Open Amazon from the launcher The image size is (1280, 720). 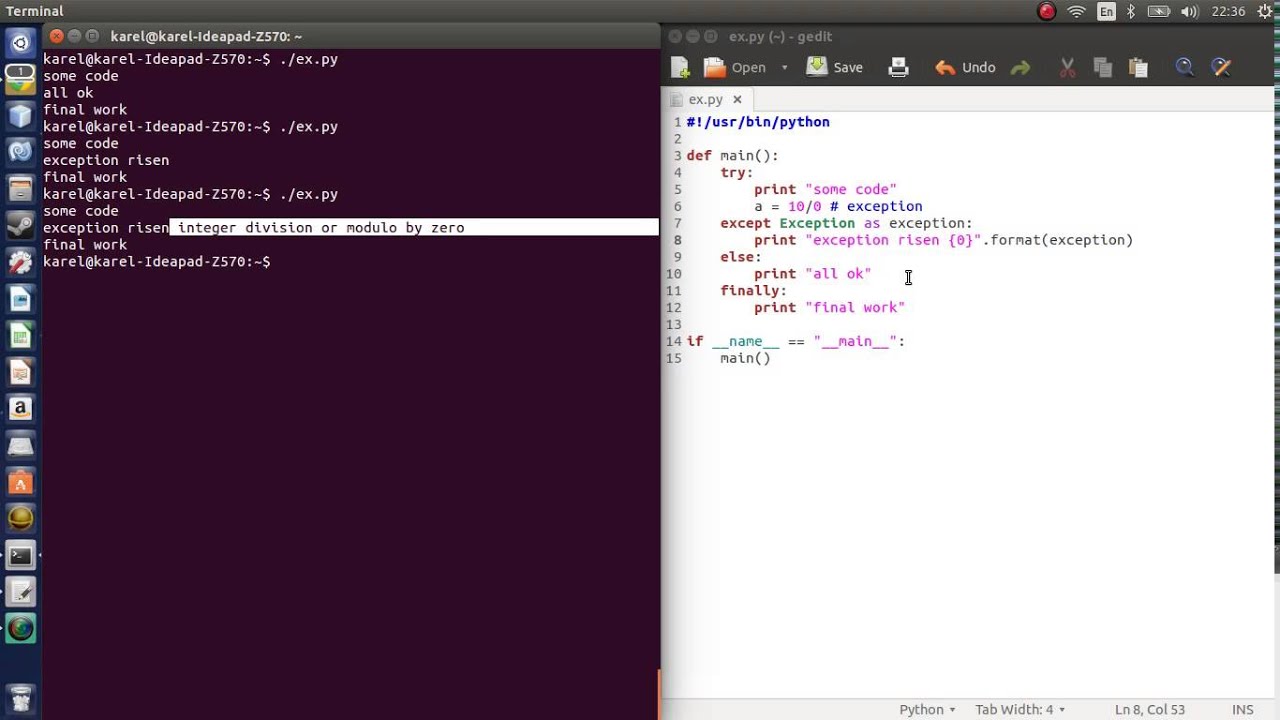pyautogui.click(x=20, y=408)
